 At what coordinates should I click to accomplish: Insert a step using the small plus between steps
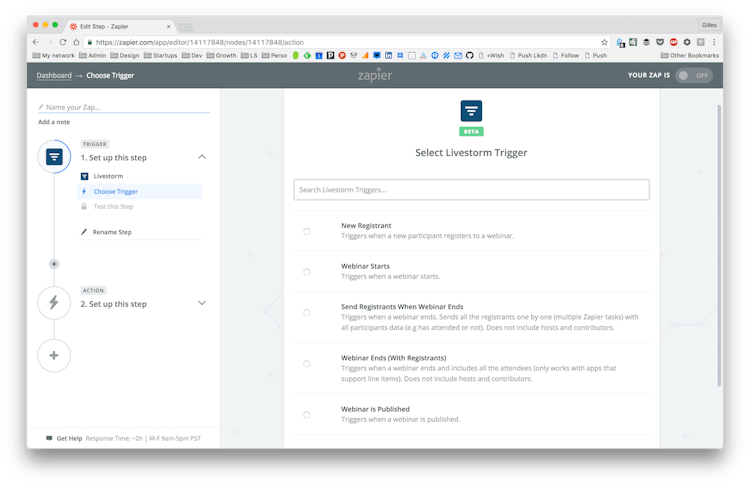[54, 264]
